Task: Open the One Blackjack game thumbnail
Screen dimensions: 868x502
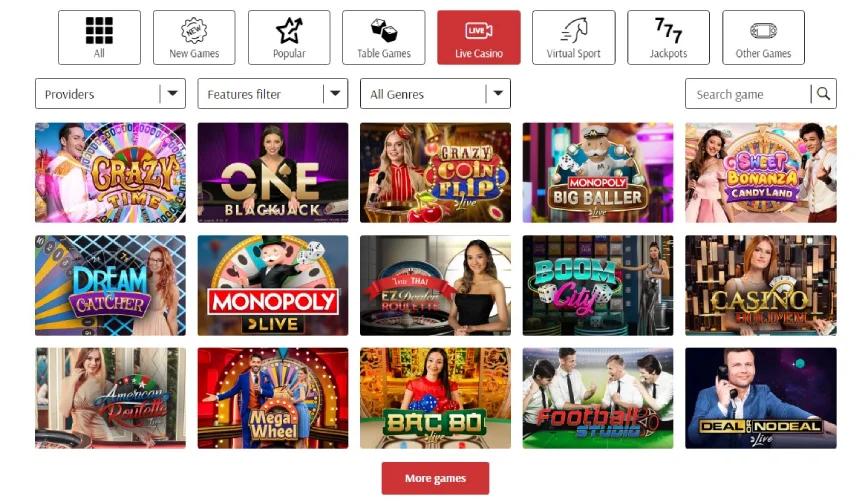Action: tap(273, 173)
